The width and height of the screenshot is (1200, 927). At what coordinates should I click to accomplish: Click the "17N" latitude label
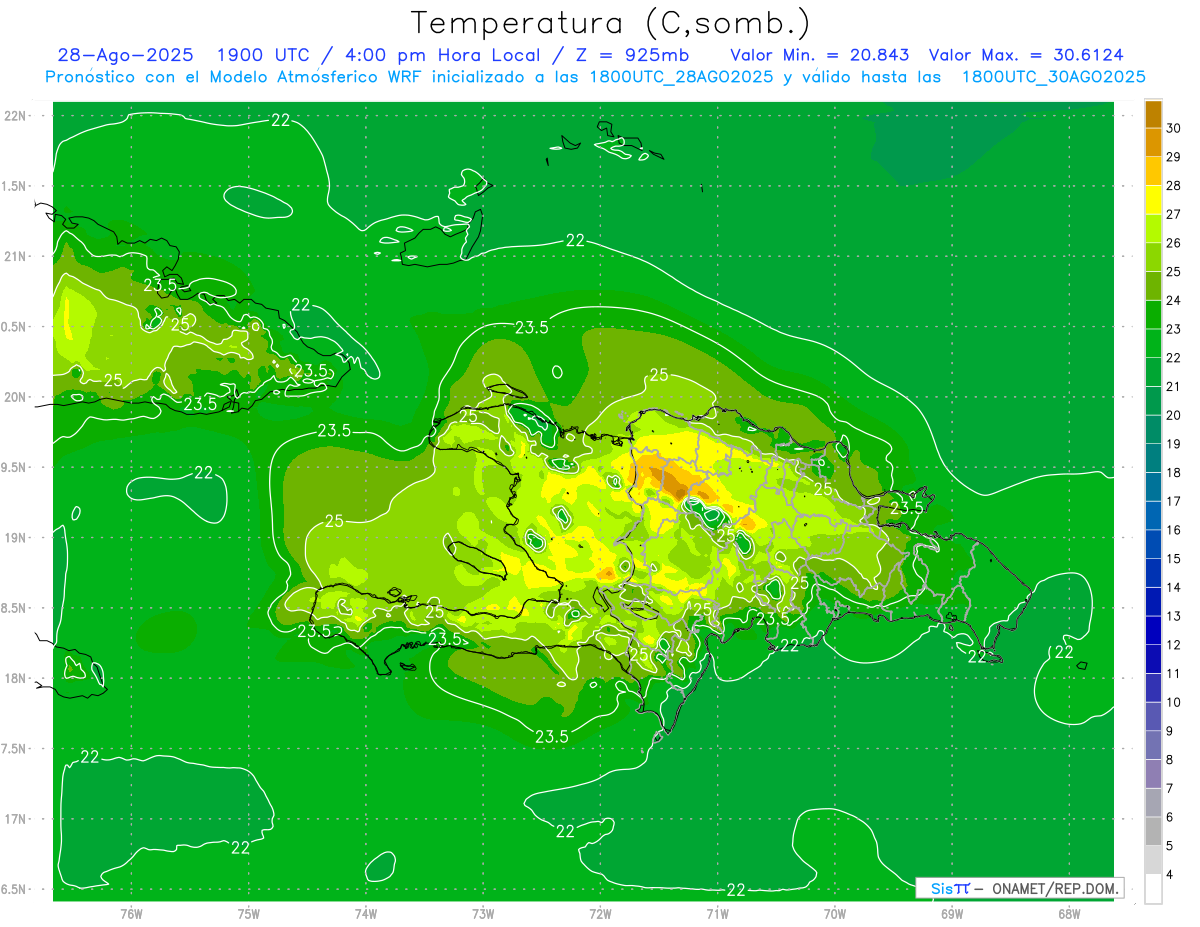[17, 818]
